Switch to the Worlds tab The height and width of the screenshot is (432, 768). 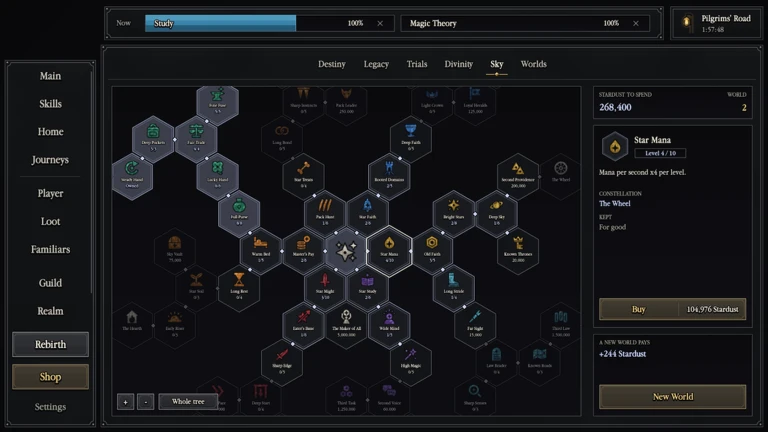(533, 64)
